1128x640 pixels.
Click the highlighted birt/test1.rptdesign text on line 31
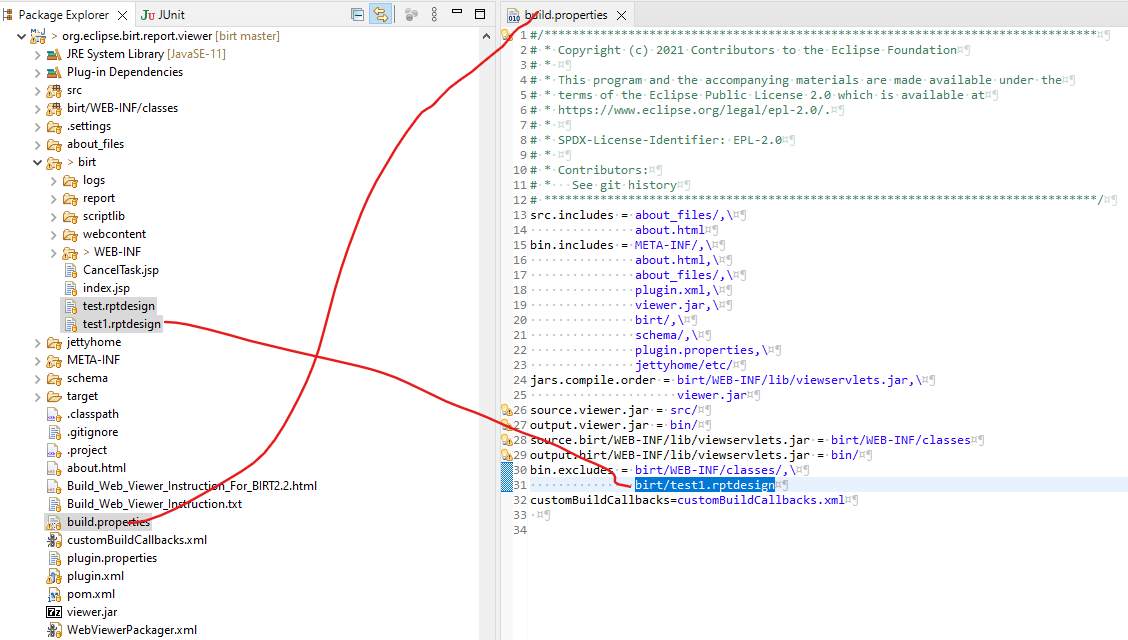click(x=704, y=484)
